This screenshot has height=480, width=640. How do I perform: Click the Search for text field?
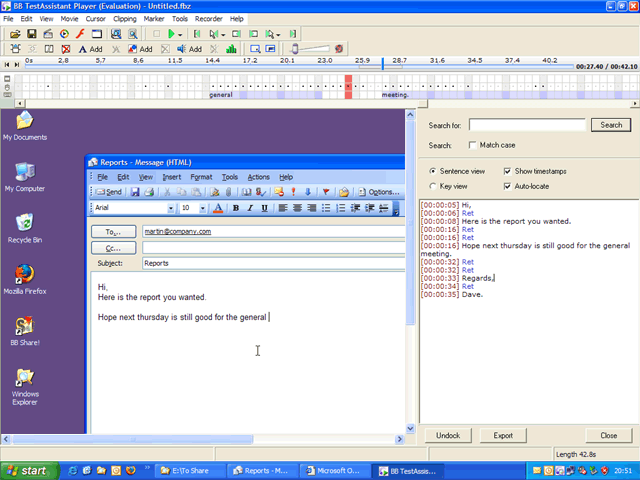point(526,125)
